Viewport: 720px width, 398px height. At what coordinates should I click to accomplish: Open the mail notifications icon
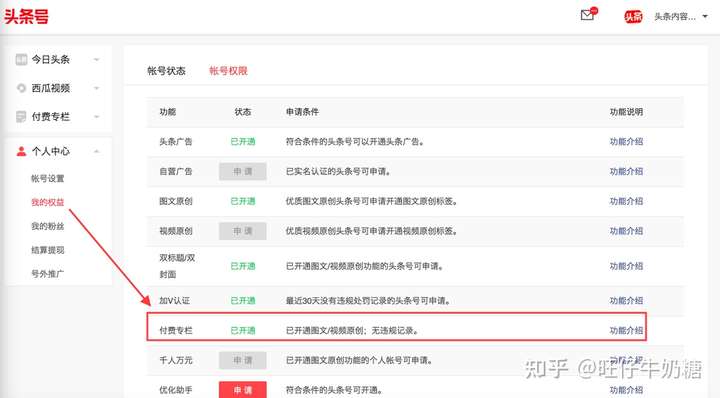[587, 15]
